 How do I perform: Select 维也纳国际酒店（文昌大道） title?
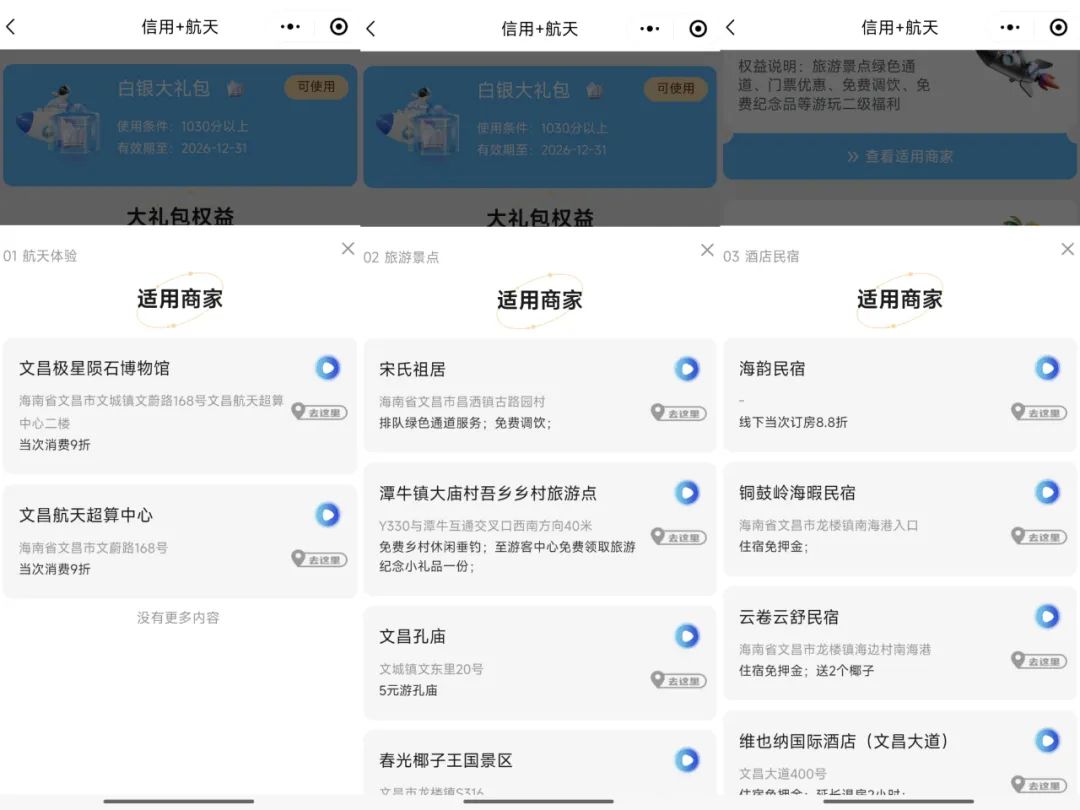pos(844,741)
